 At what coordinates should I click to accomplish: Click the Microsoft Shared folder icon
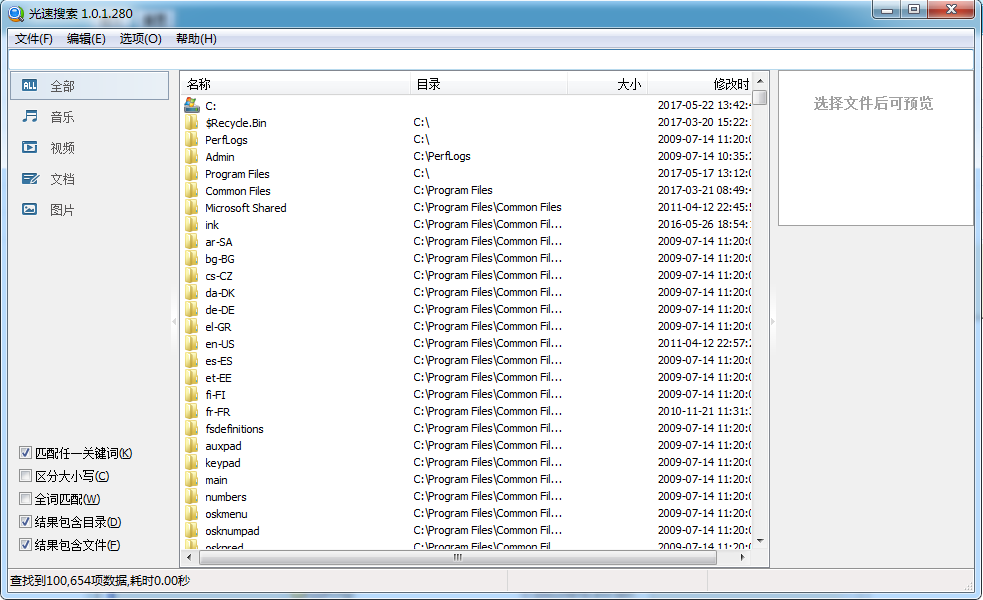(x=192, y=207)
